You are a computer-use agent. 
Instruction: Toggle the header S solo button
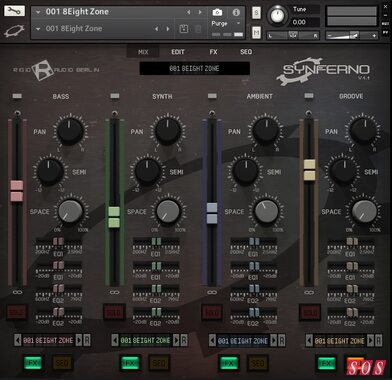pos(256,13)
